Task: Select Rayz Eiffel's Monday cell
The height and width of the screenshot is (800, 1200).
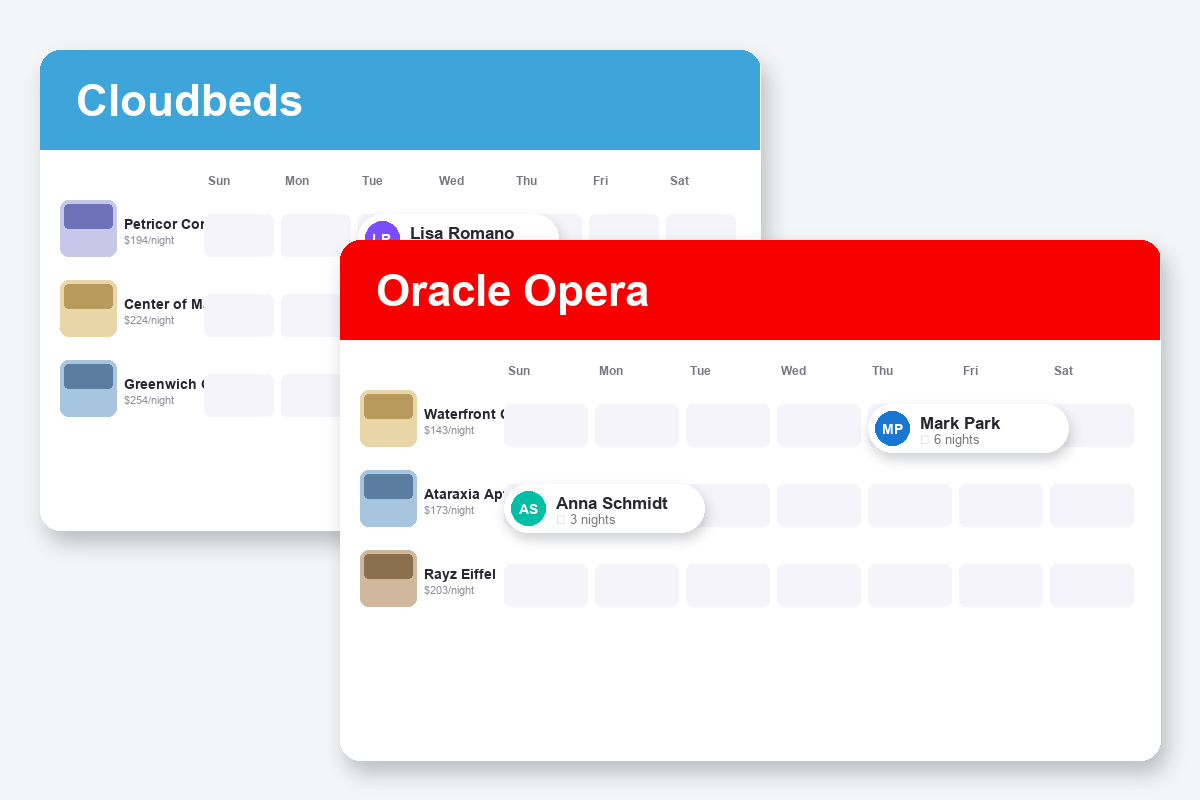Action: [637, 585]
